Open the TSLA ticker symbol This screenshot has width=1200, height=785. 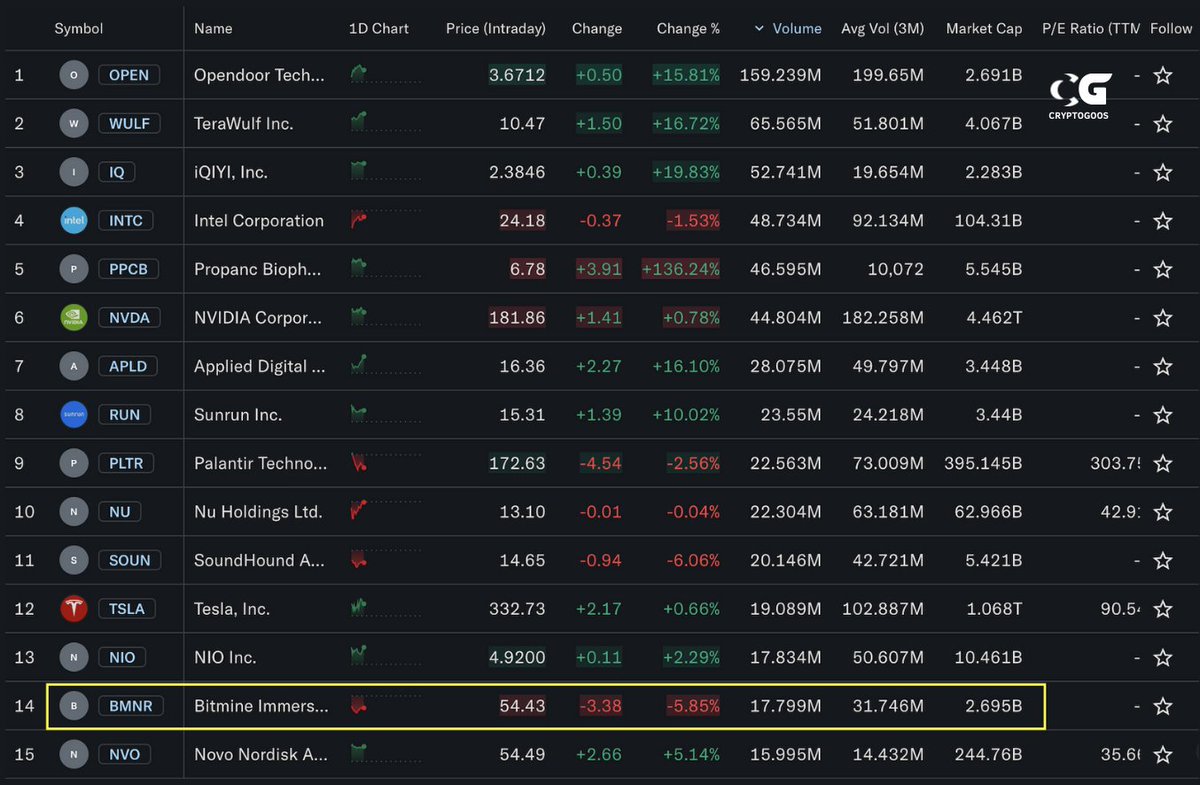(x=127, y=609)
